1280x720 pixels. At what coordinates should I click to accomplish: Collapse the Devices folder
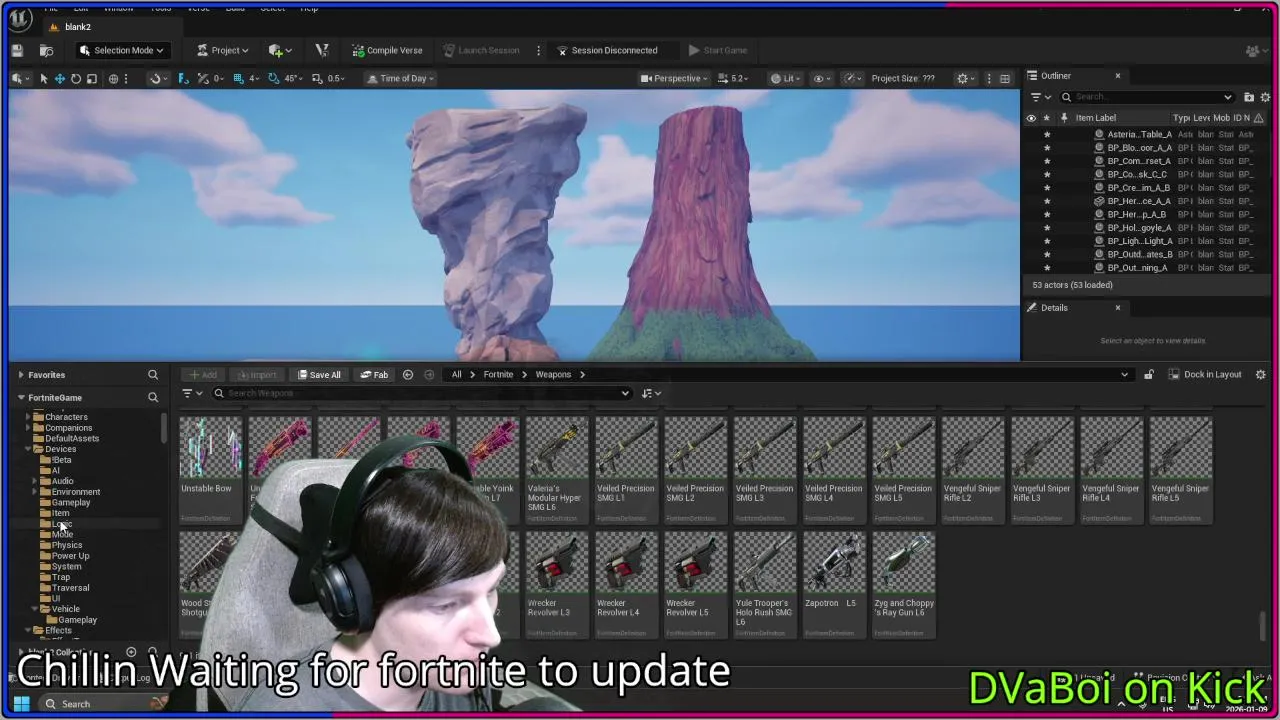point(27,449)
